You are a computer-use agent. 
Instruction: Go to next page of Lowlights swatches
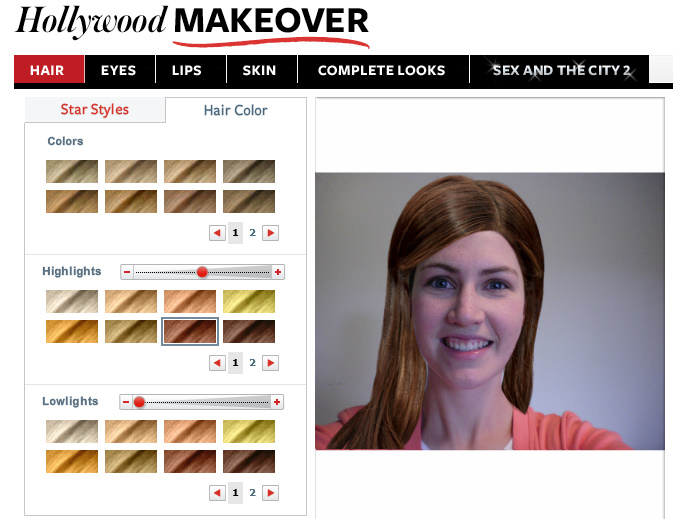(x=270, y=493)
